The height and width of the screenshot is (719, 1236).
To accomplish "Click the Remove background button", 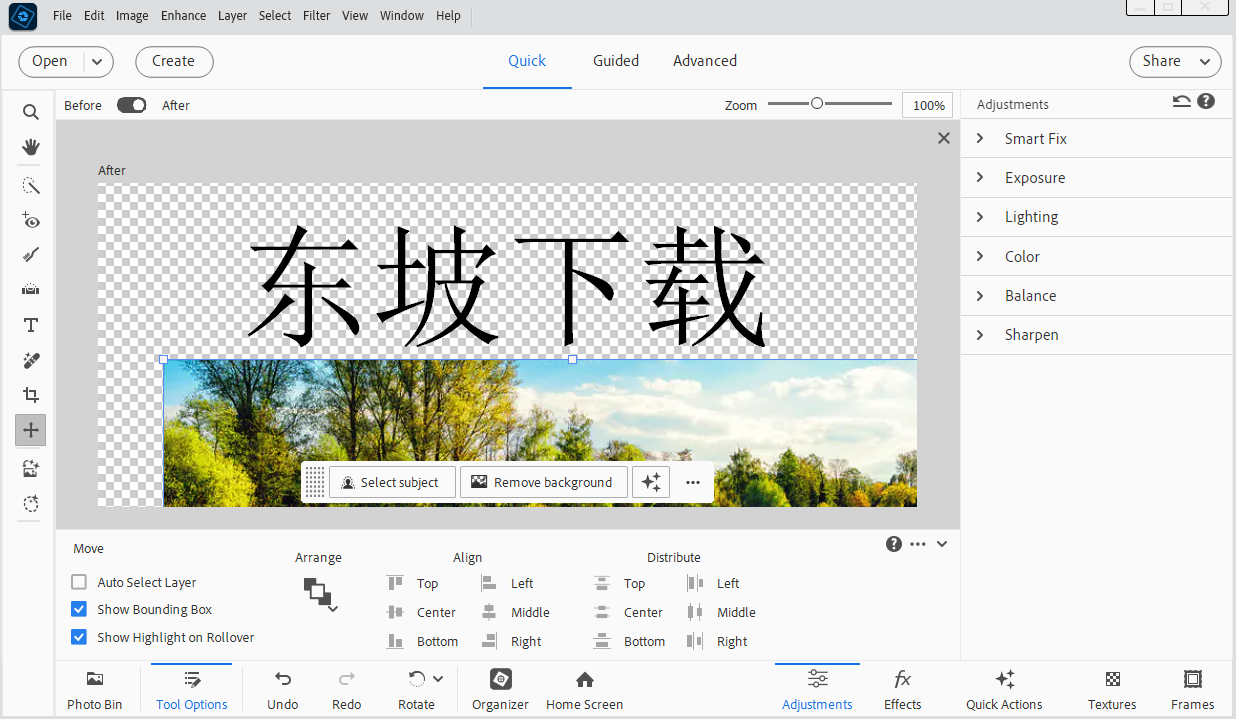I will [x=543, y=482].
